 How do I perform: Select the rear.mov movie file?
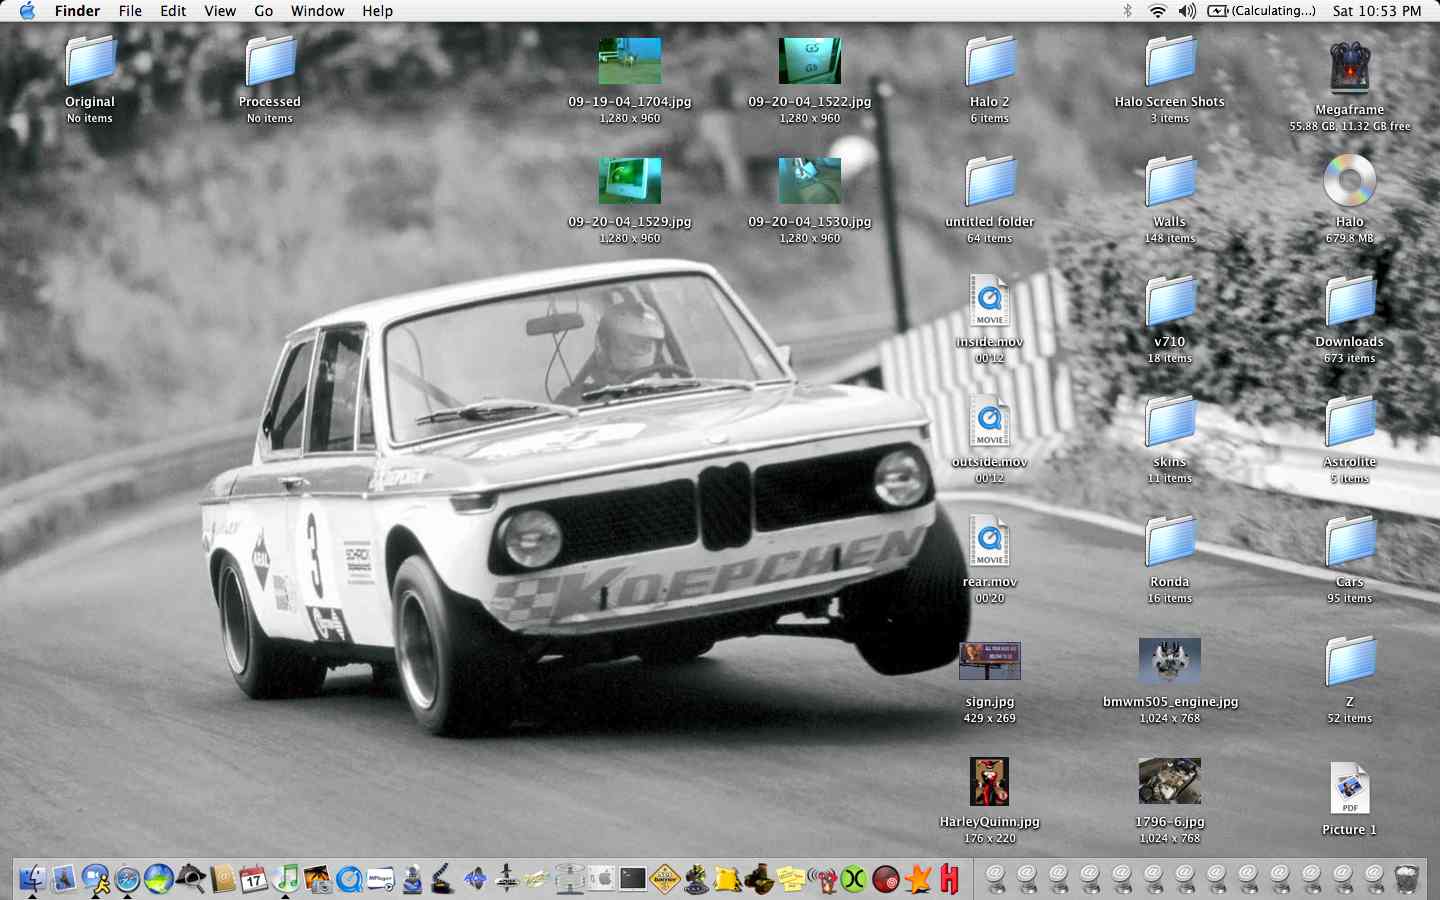[x=989, y=542]
